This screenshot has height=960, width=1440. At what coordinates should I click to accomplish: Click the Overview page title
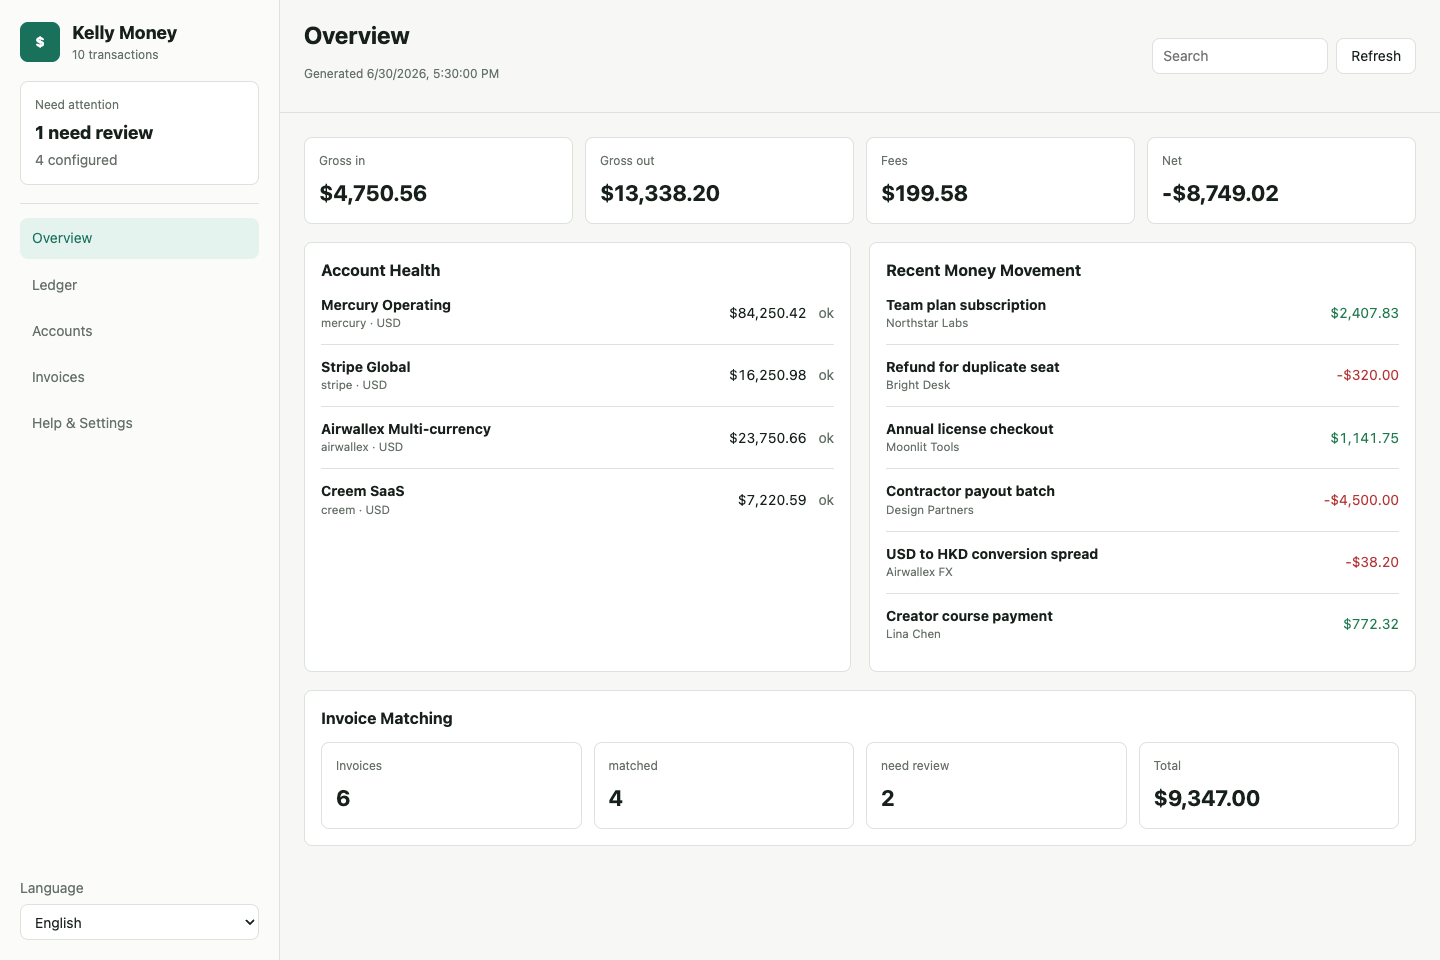(x=356, y=36)
